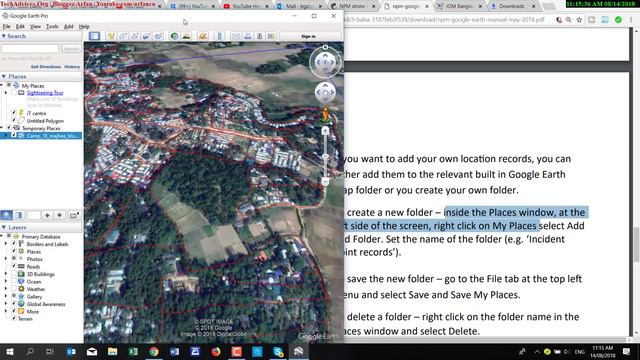
Task: Click the Record a Tour icon
Action: coord(158,36)
